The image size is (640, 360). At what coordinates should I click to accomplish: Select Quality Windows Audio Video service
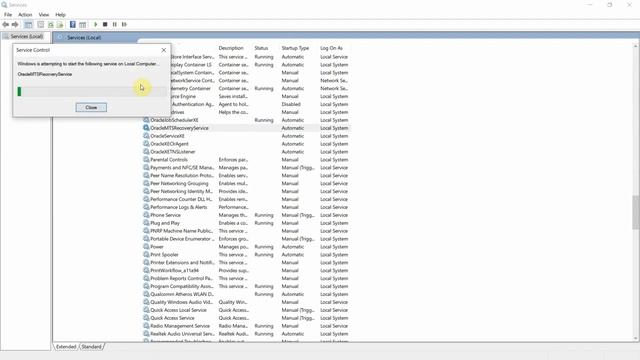tap(182, 302)
